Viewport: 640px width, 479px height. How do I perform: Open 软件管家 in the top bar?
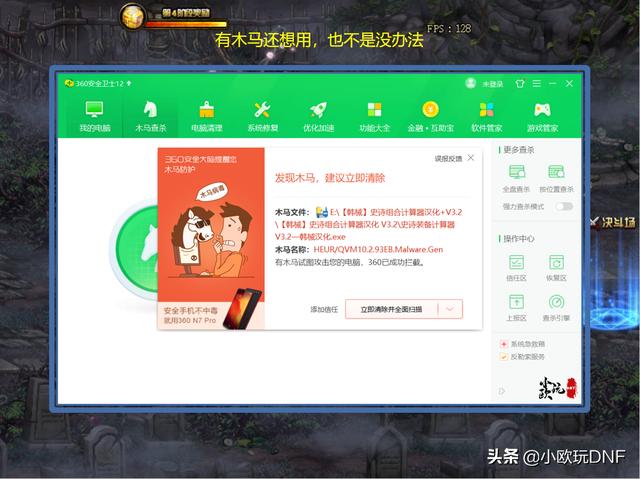(x=487, y=116)
